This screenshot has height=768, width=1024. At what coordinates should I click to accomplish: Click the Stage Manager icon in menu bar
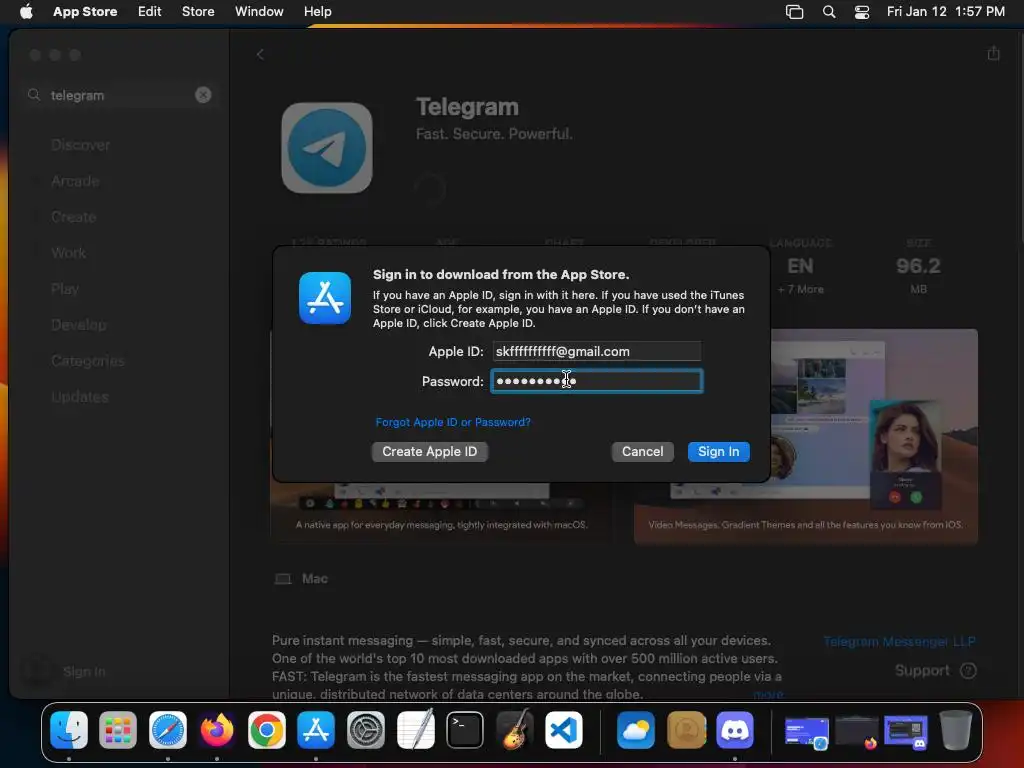(794, 12)
